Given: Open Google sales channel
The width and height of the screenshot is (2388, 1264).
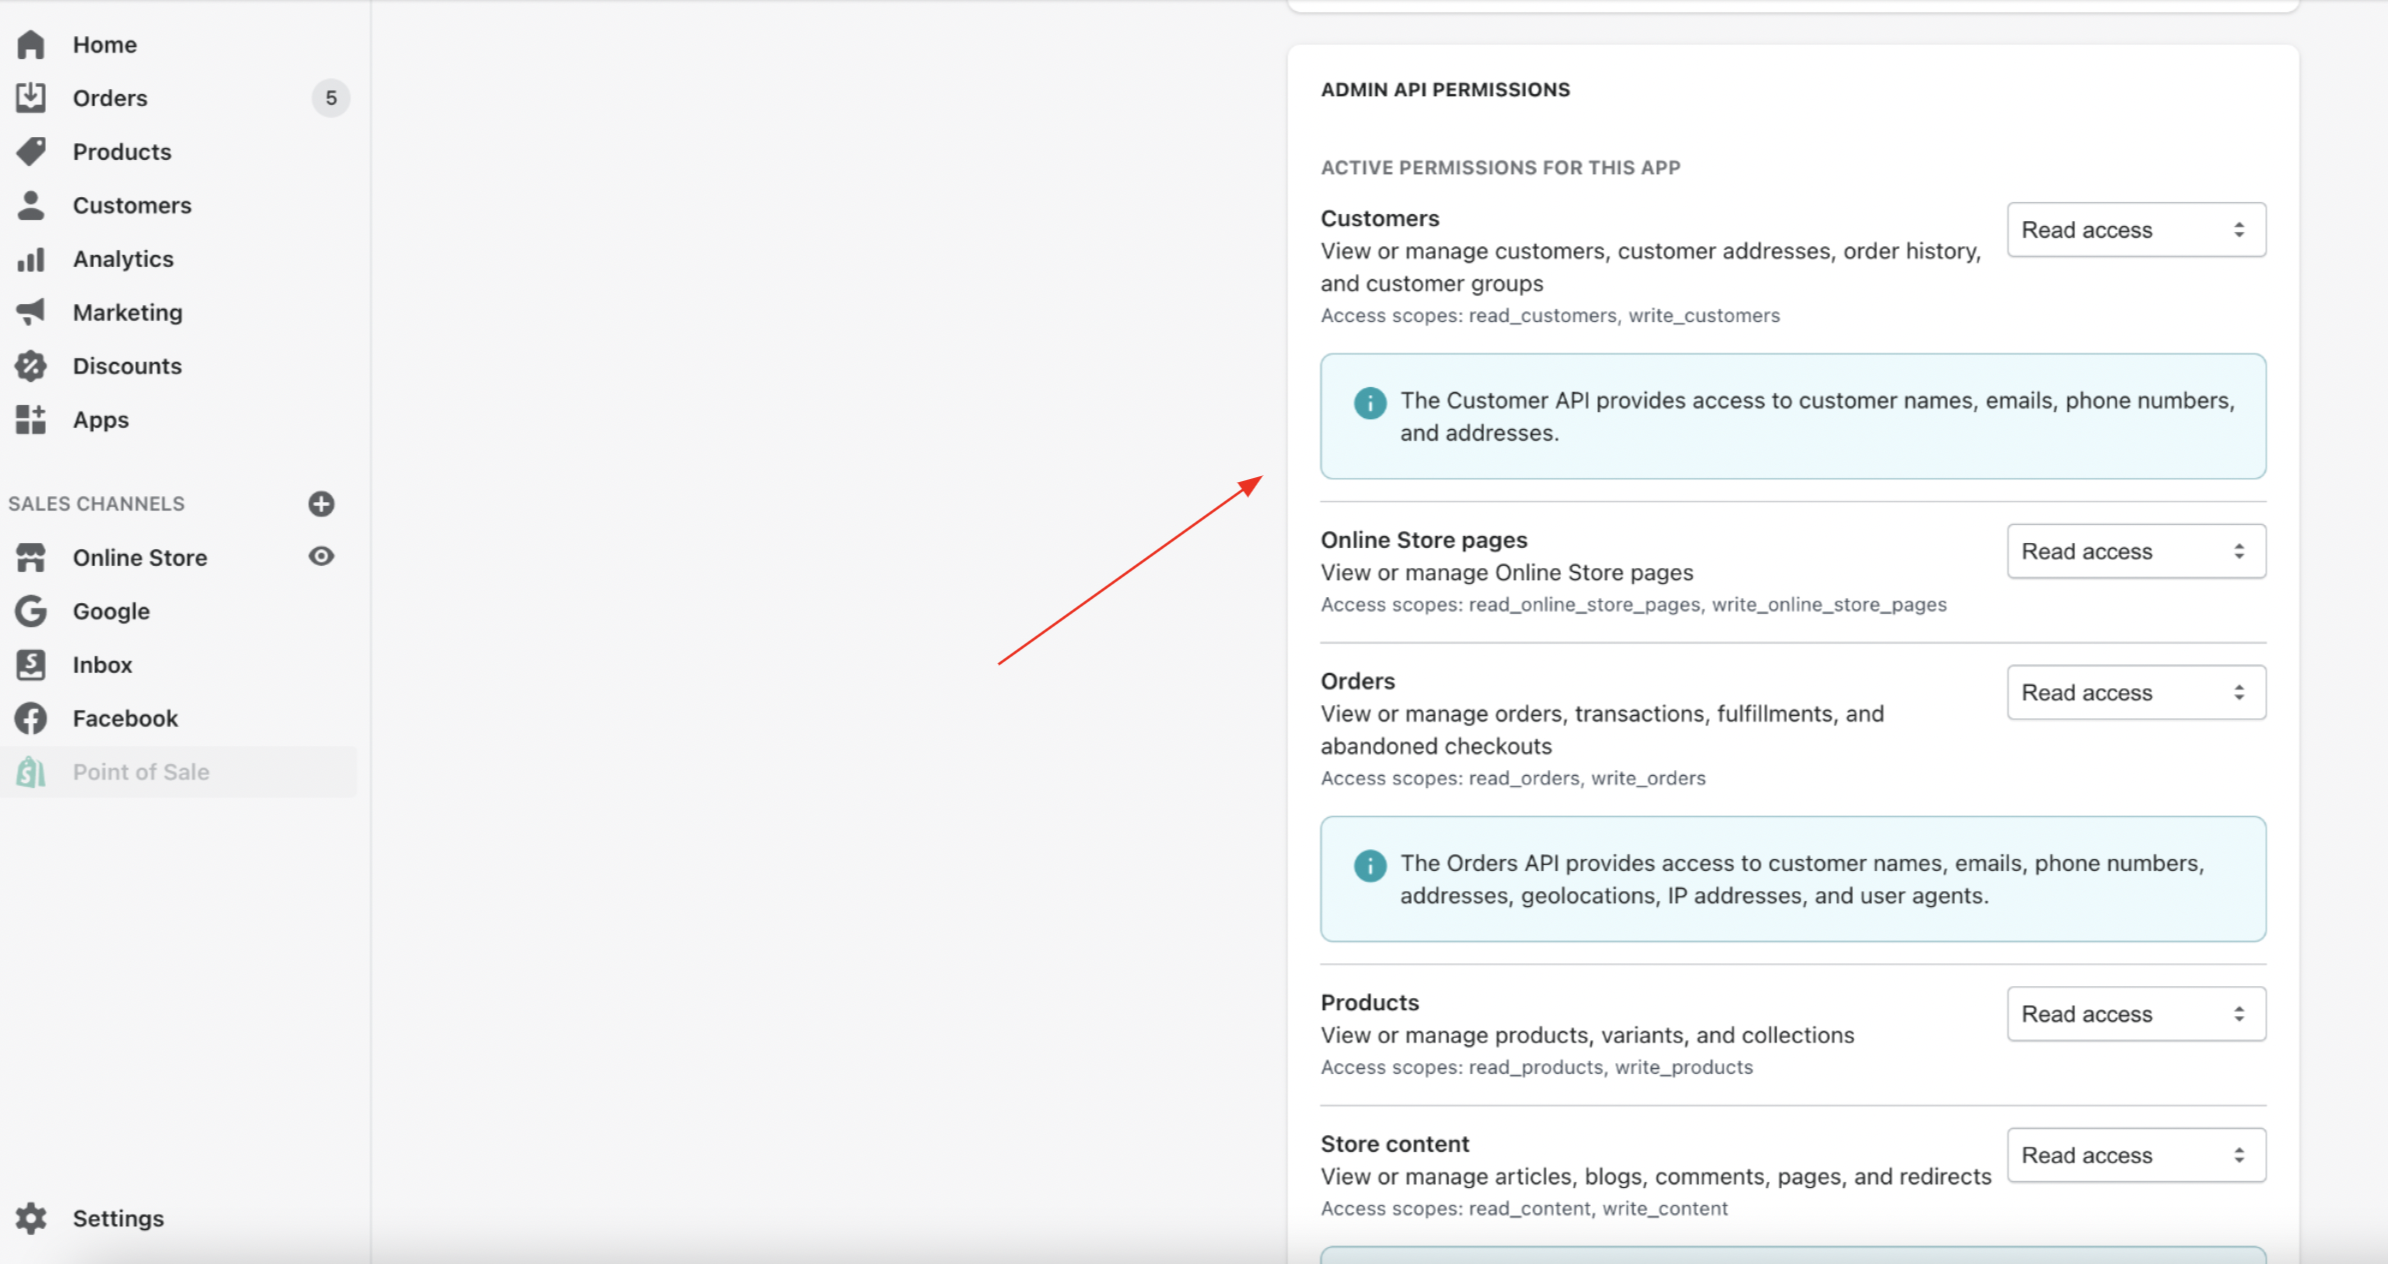Looking at the screenshot, I should tap(110, 611).
